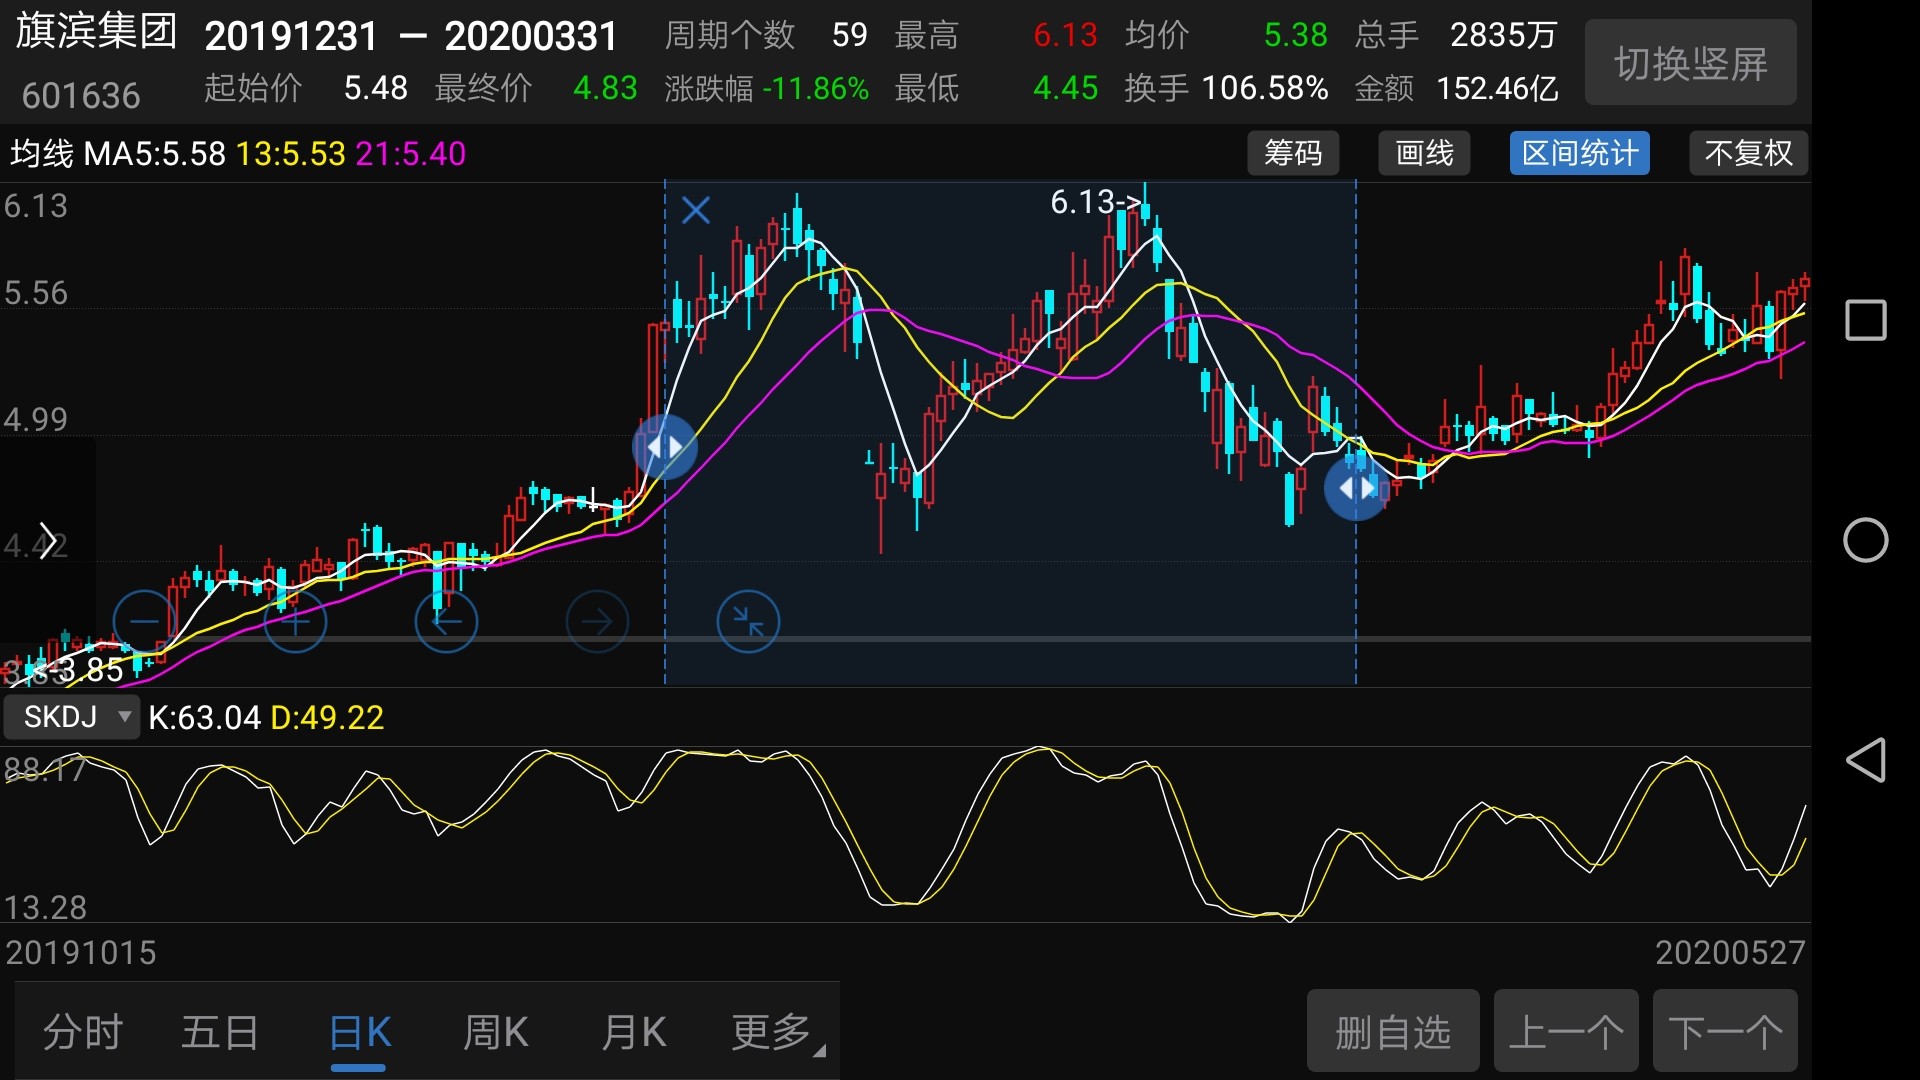Open the 筹码 chip distribution view

(x=1293, y=153)
